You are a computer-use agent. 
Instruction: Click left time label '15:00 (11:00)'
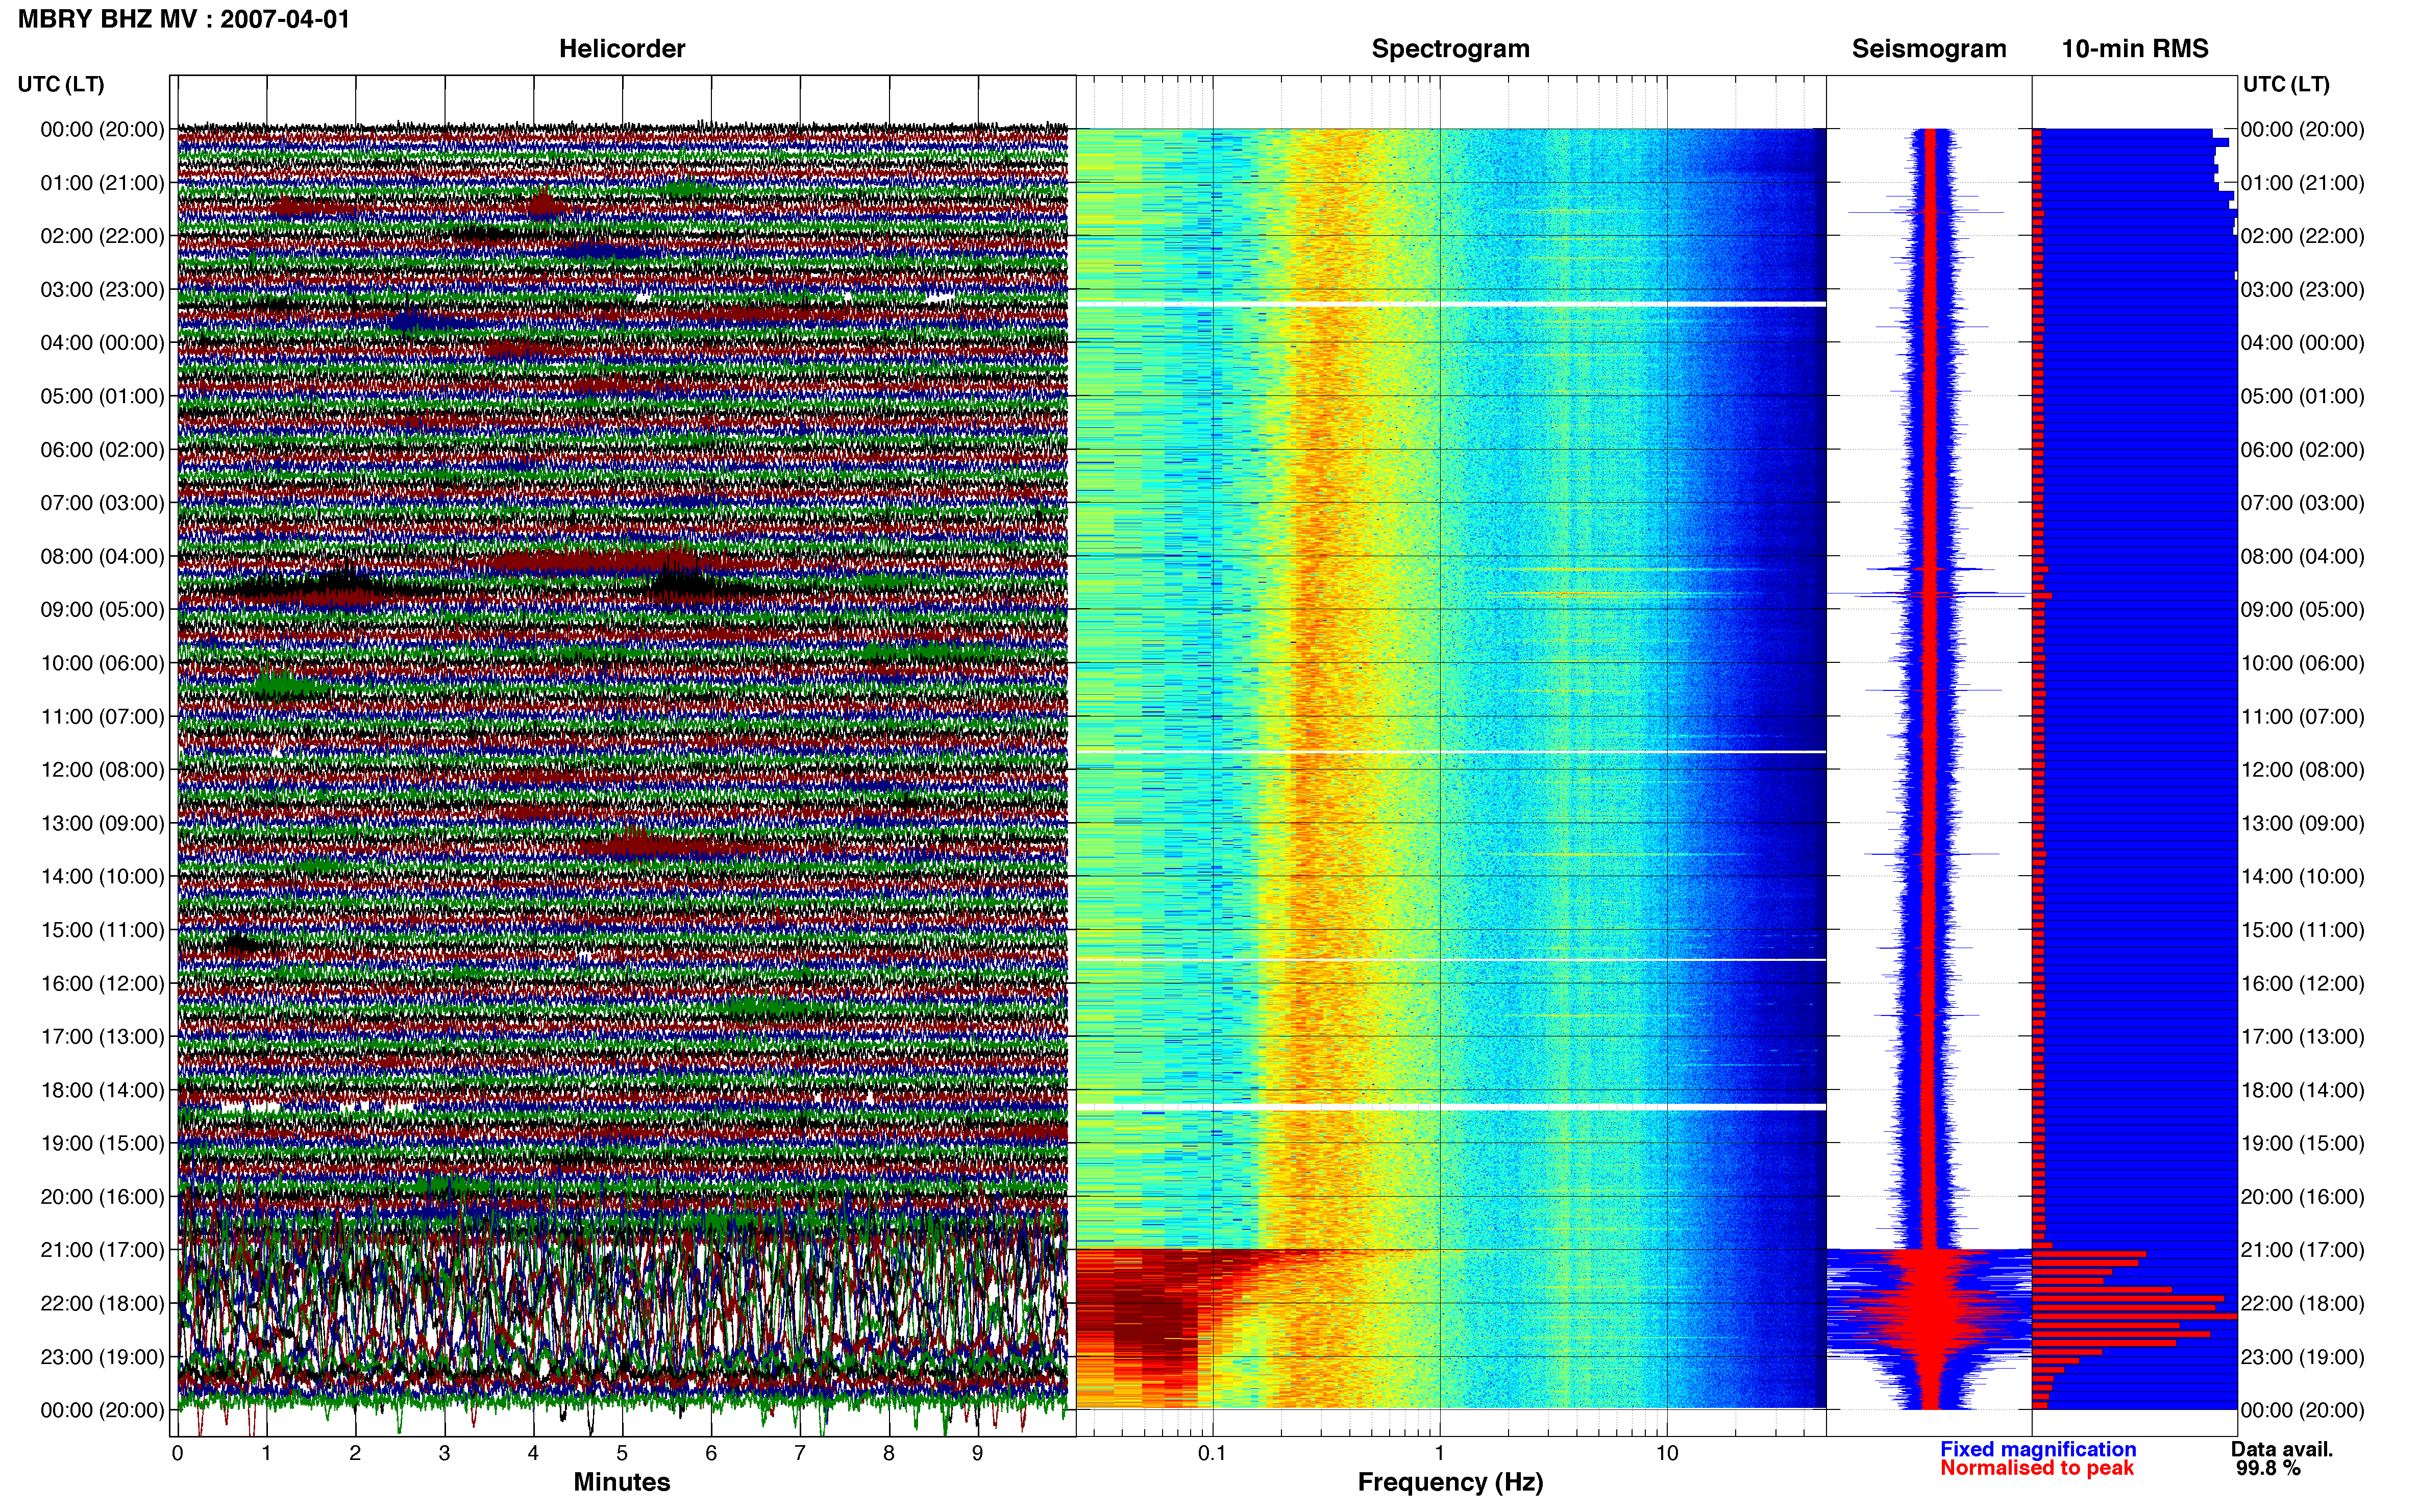pos(102,930)
